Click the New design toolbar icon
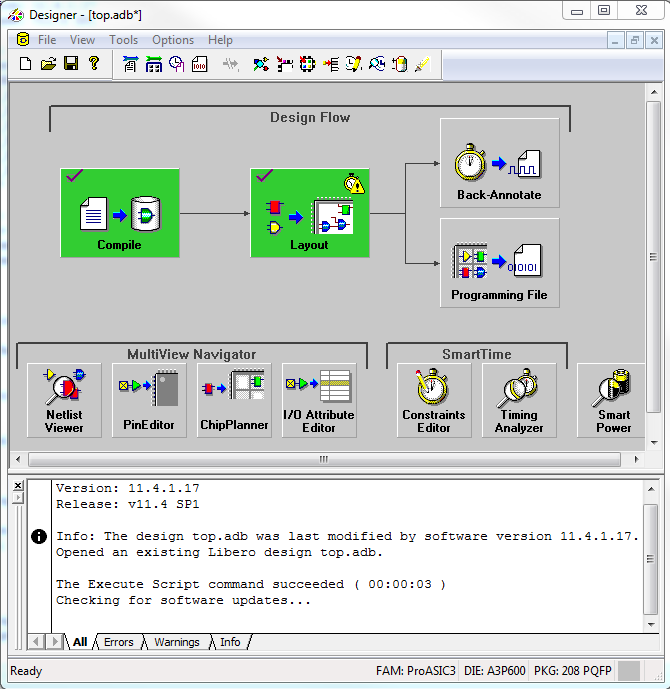The image size is (670, 689). tap(25, 64)
